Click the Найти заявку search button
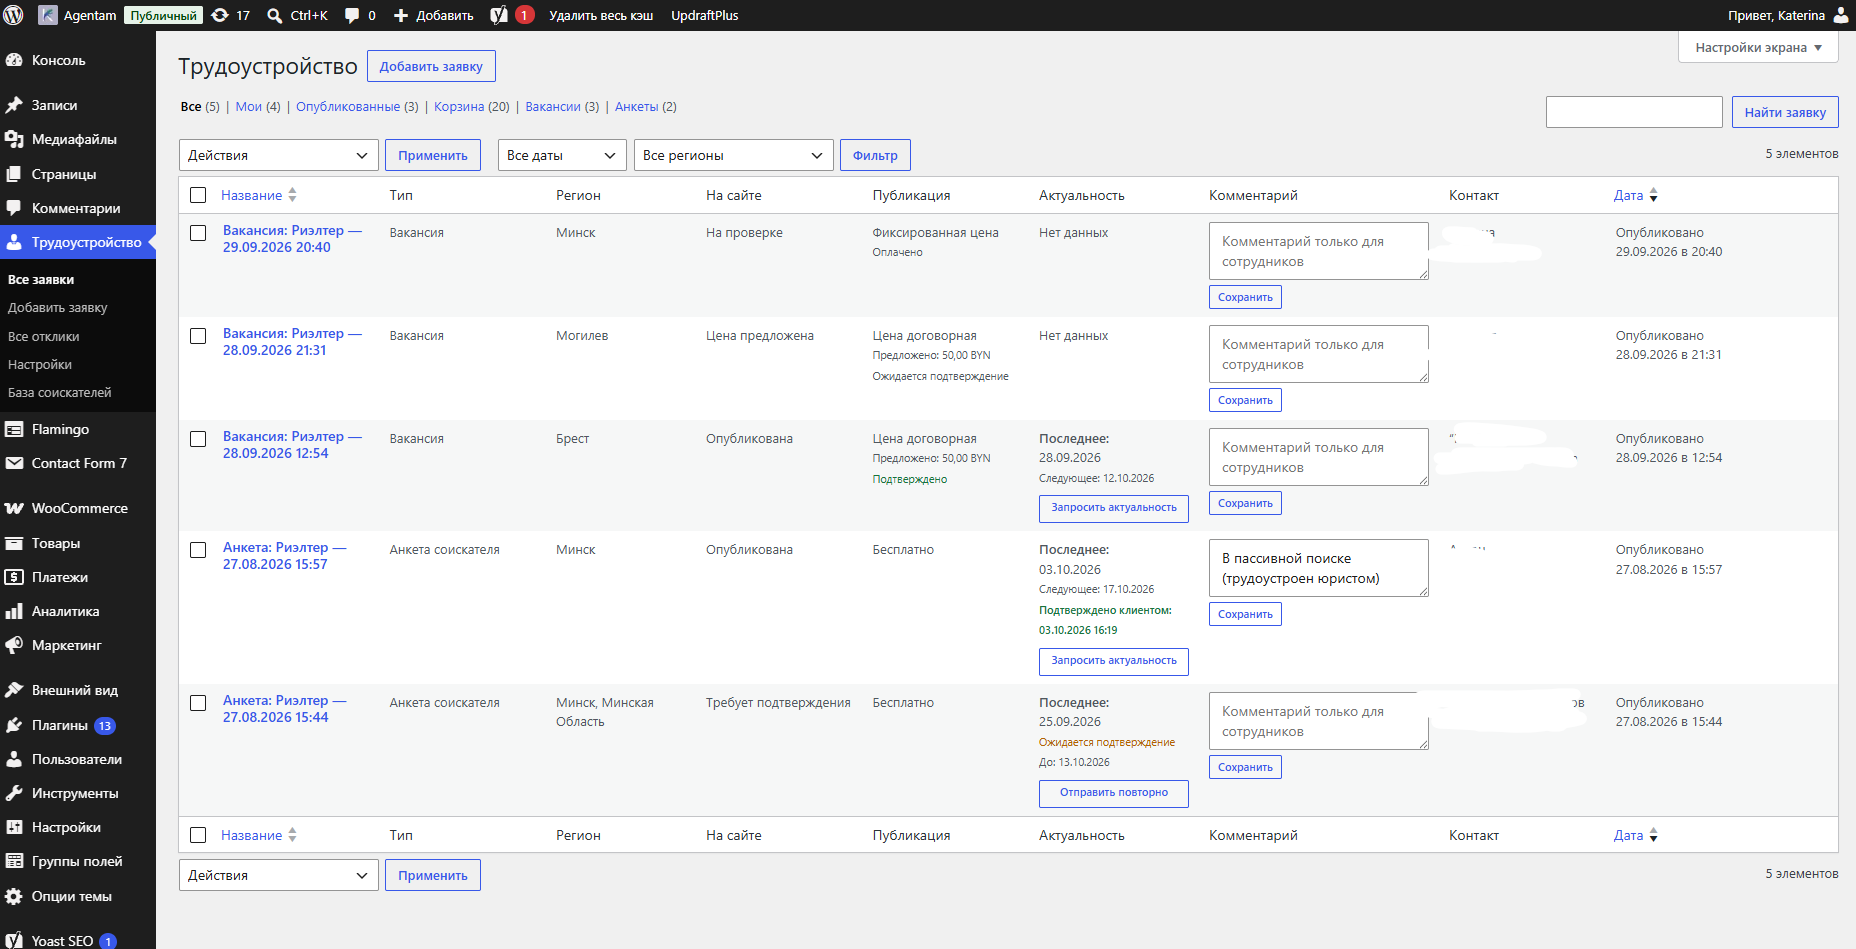 tap(1785, 112)
